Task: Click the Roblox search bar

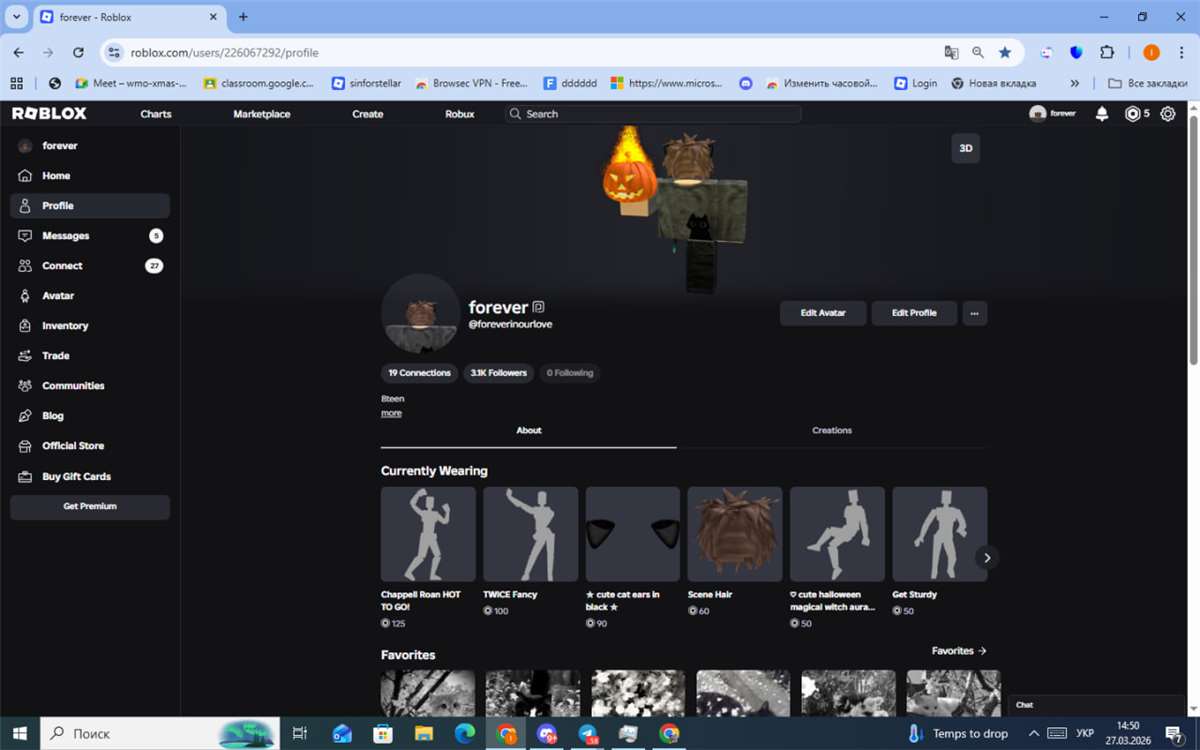Action: click(650, 114)
